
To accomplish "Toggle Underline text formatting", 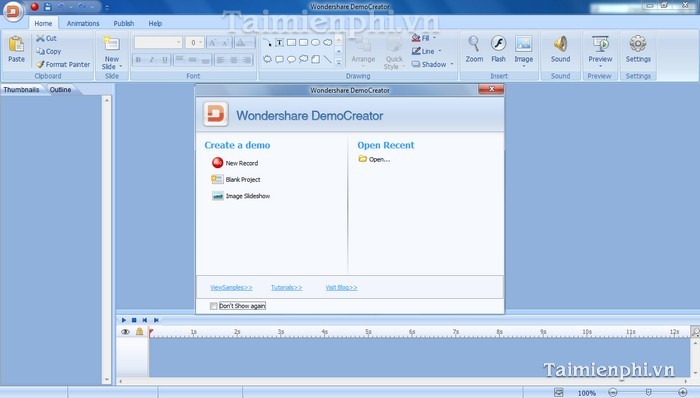I will click(165, 59).
